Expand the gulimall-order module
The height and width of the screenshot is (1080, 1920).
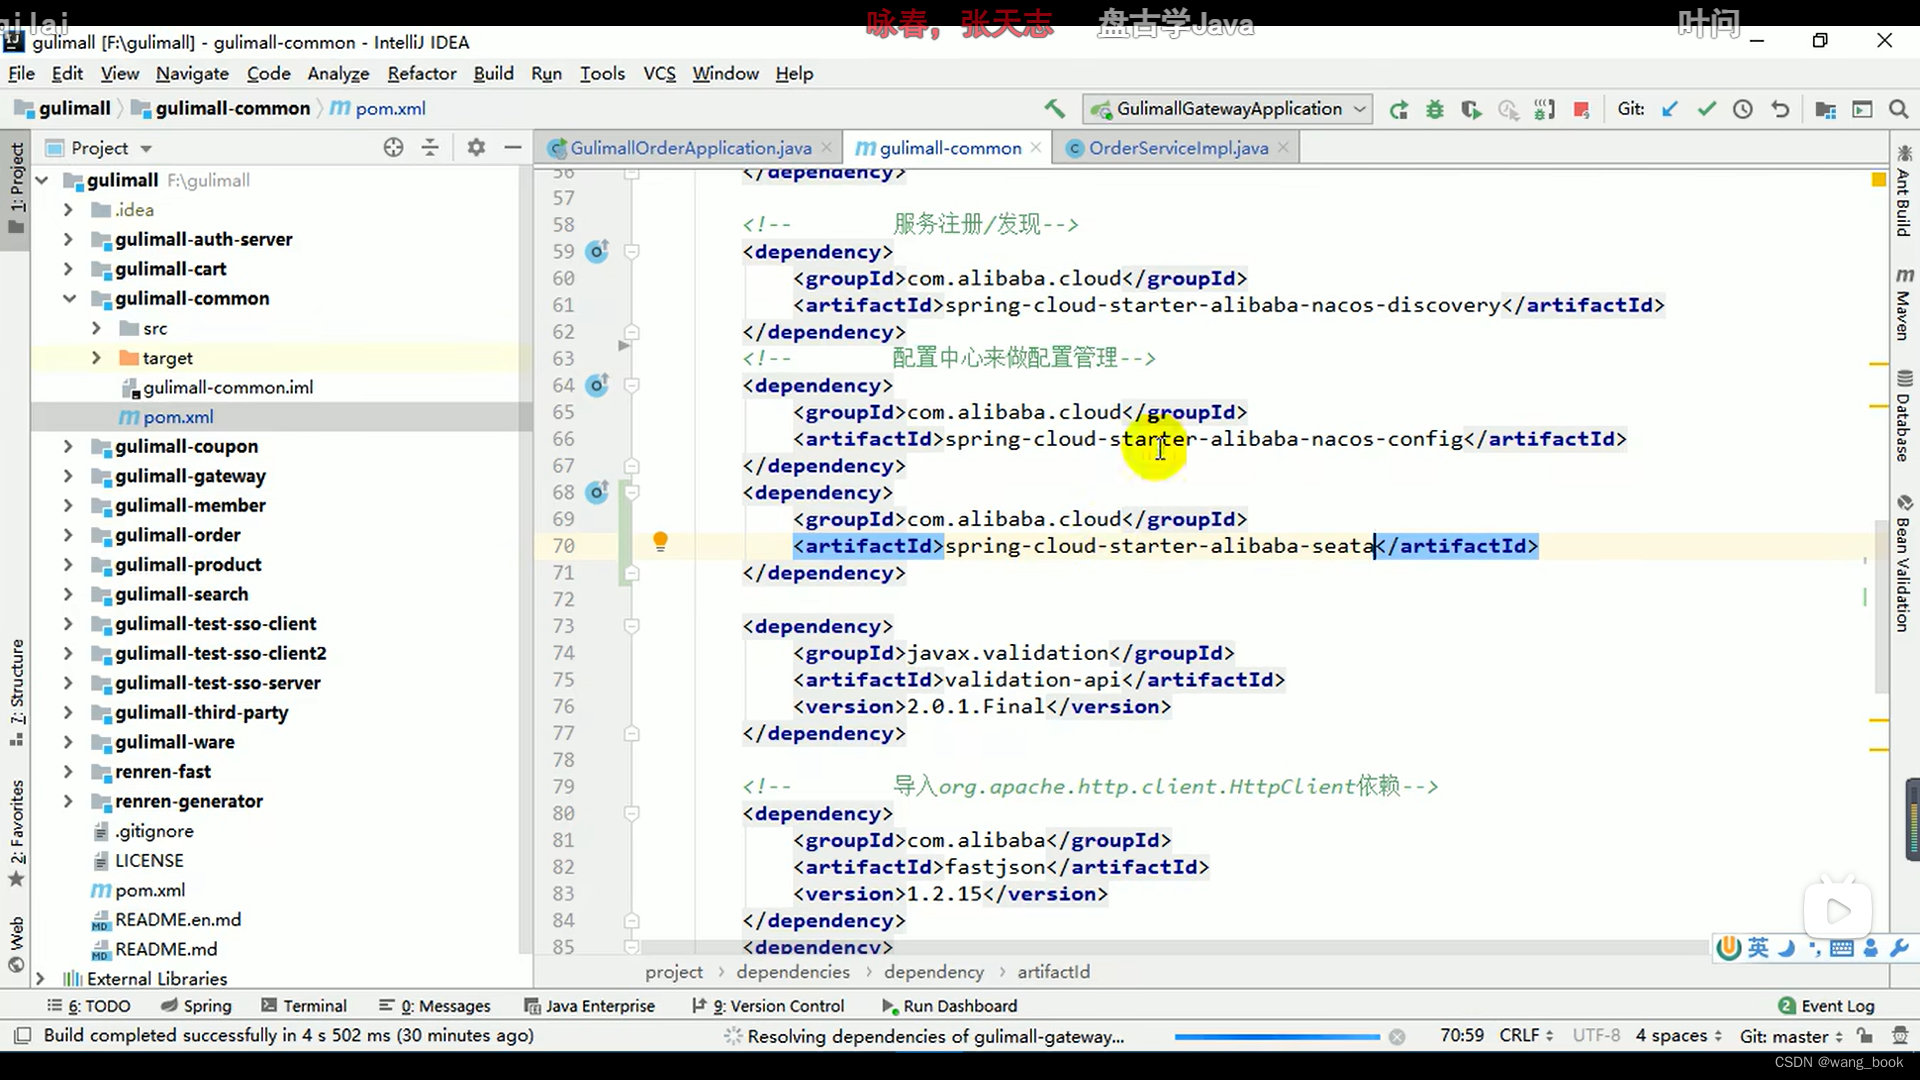click(68, 535)
